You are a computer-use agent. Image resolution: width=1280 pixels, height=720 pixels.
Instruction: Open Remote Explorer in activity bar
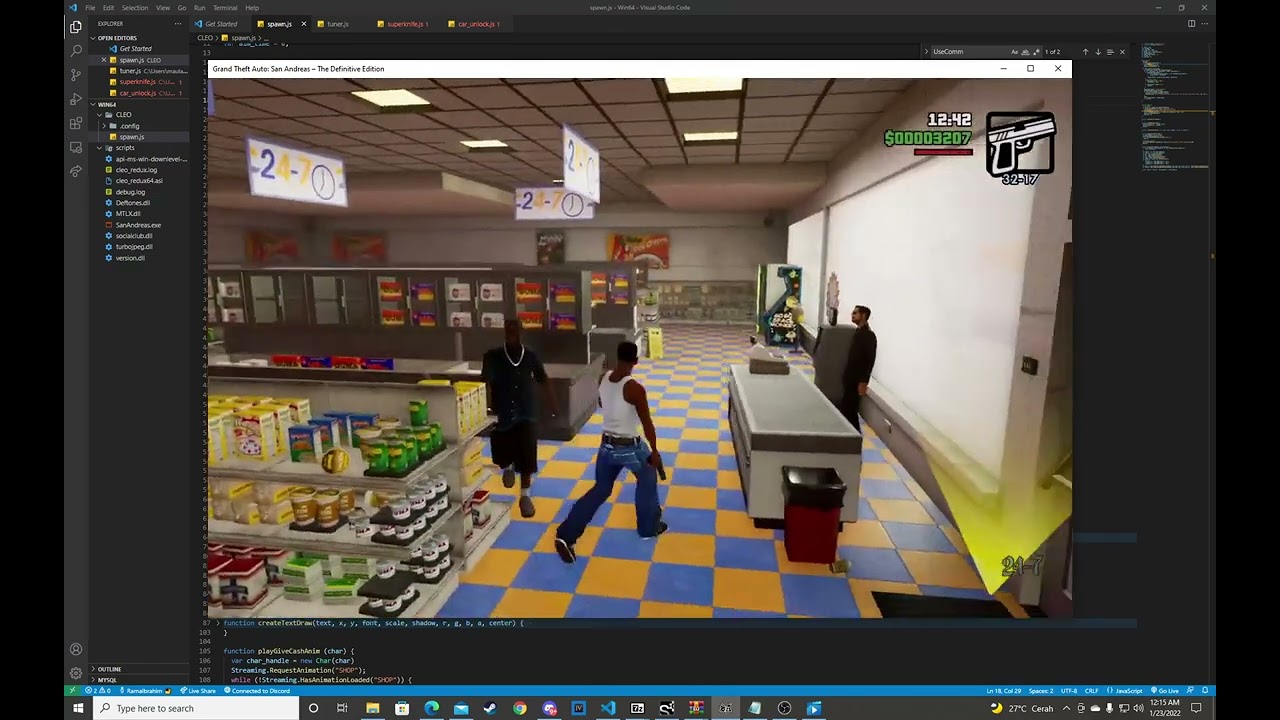(76, 147)
